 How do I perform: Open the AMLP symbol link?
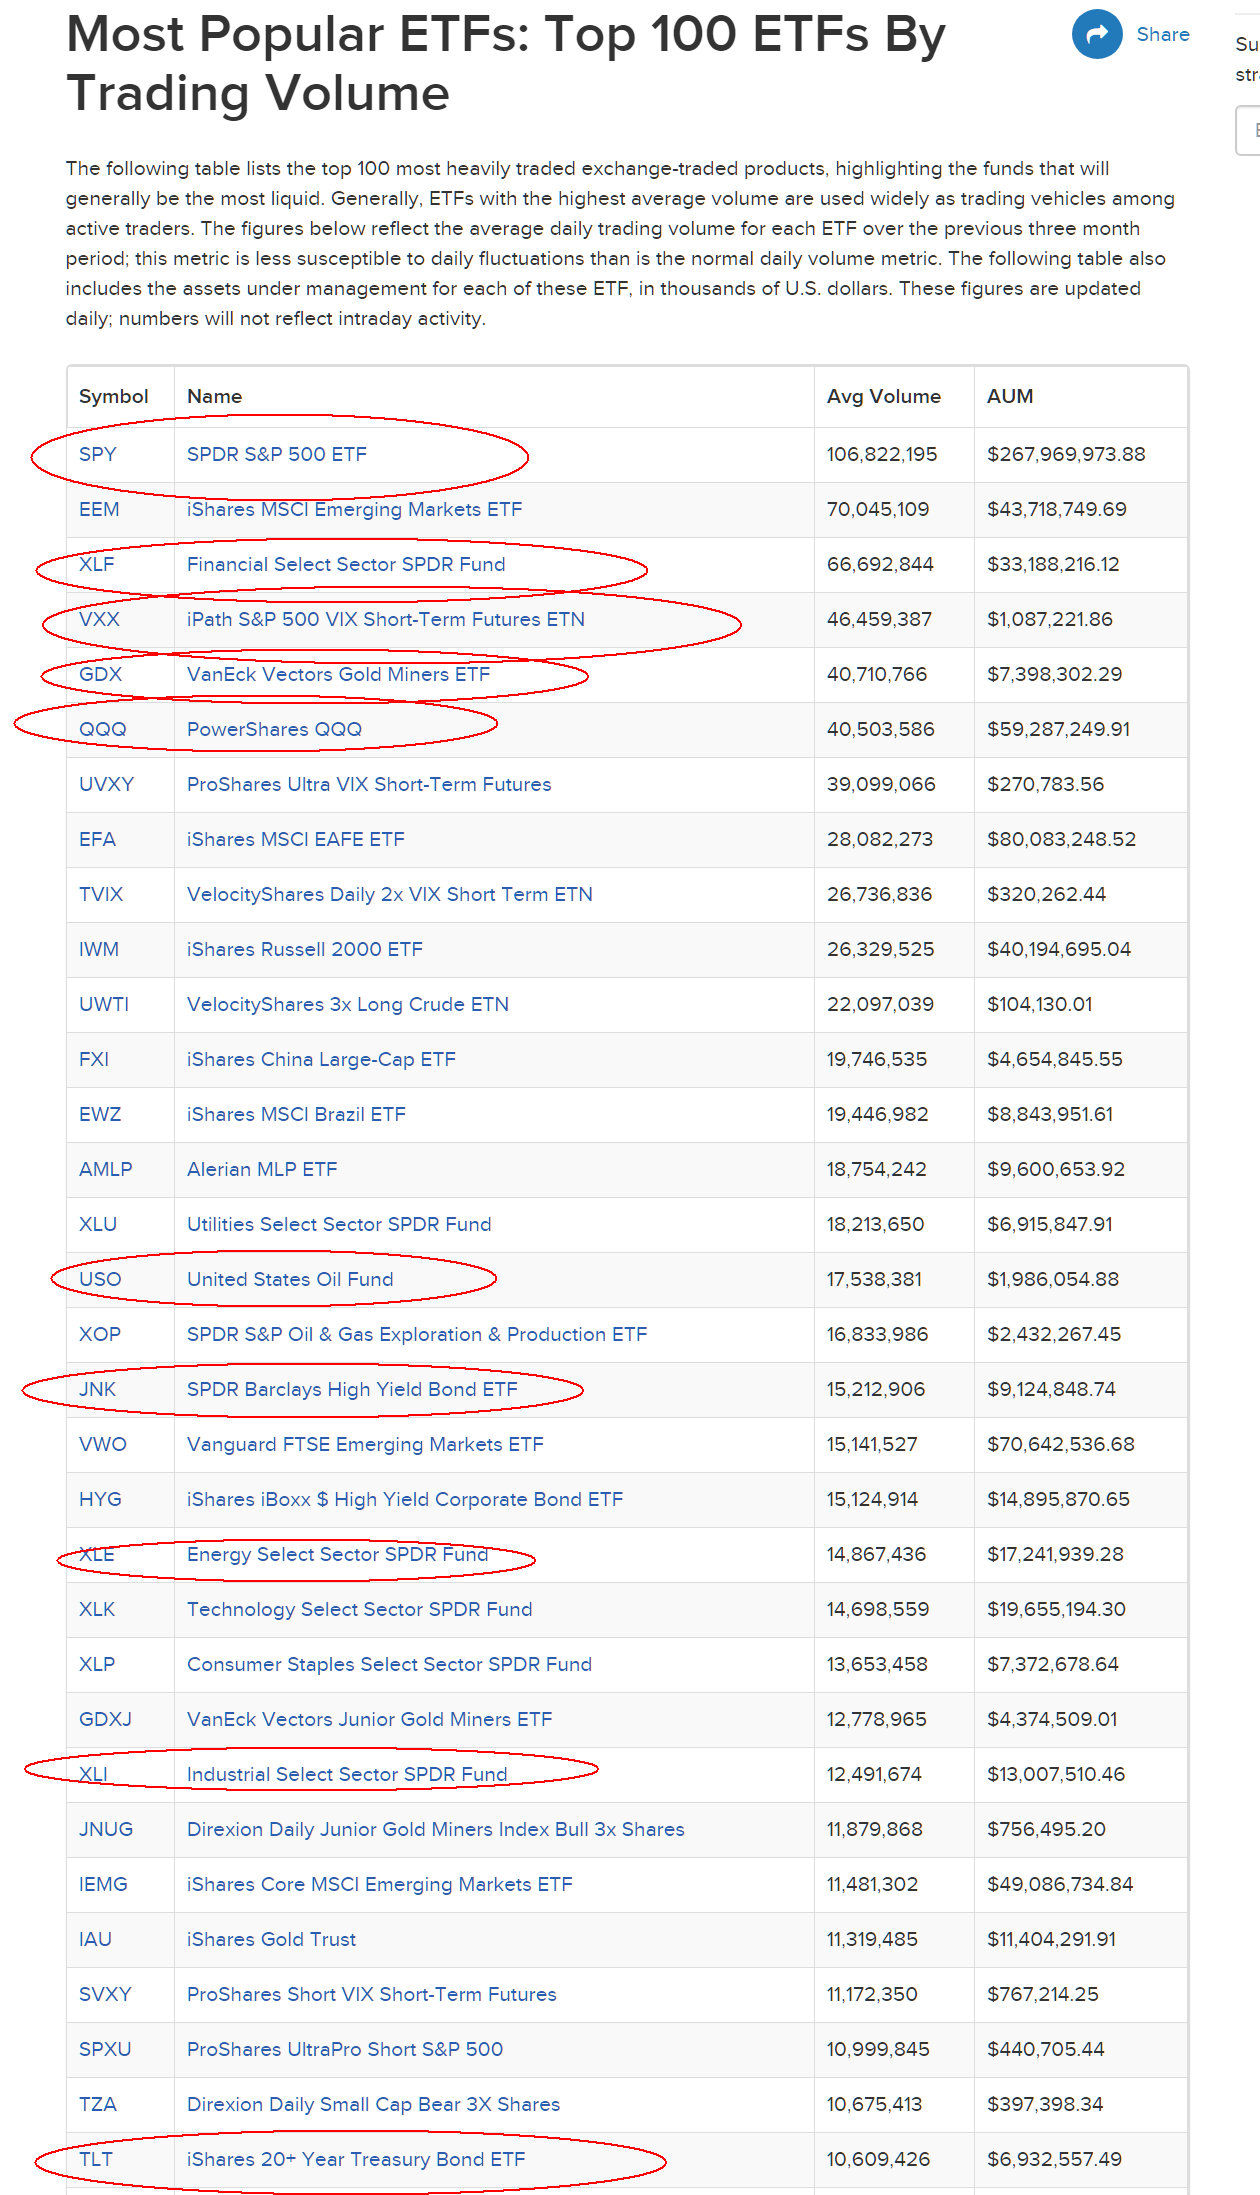(x=105, y=1169)
